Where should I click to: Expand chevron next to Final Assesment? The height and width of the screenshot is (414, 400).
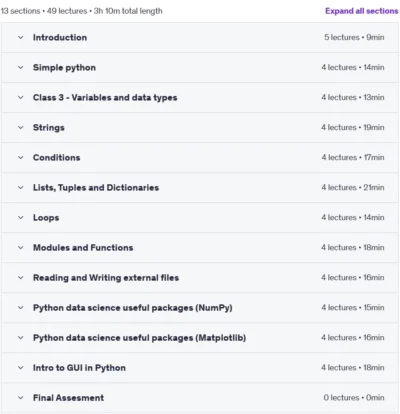pyautogui.click(x=21, y=397)
